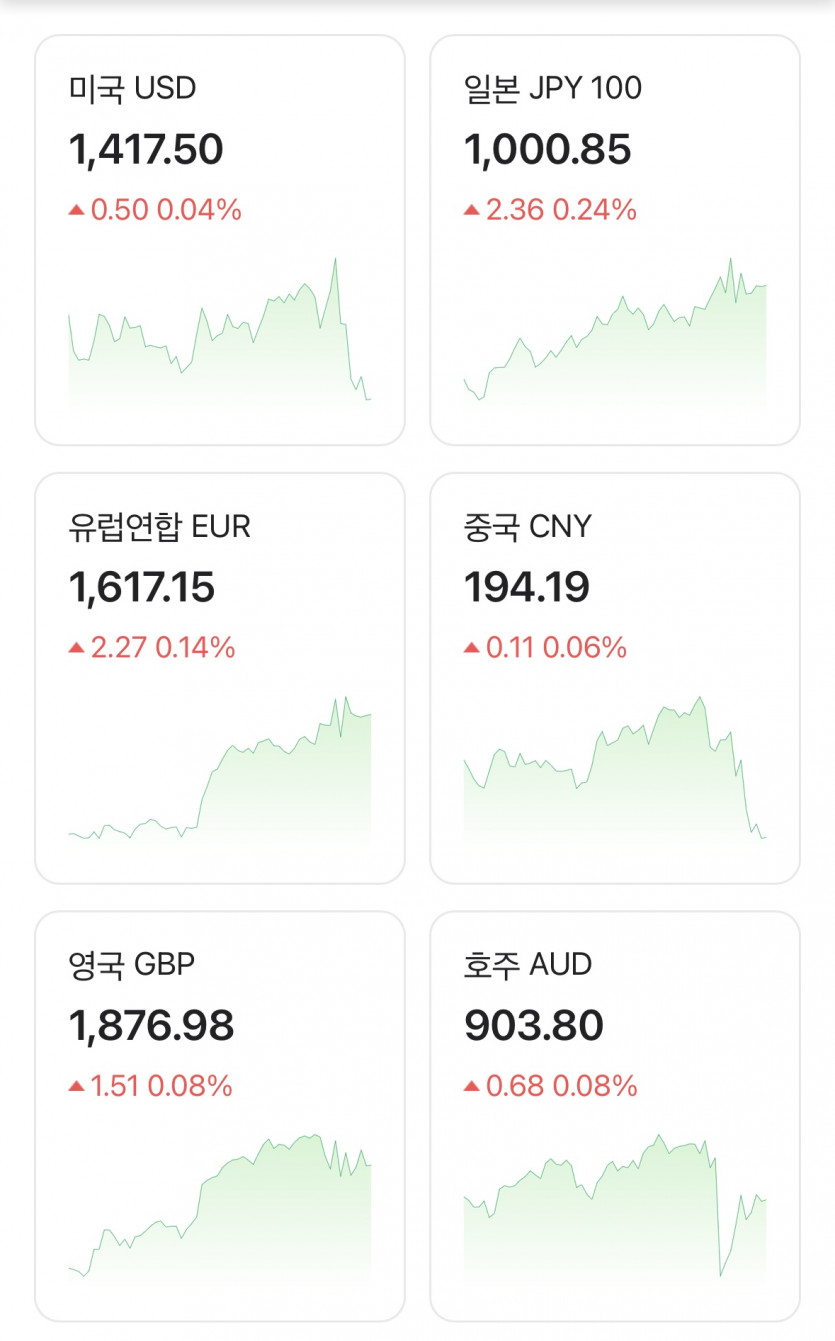Click the red up-triangle on JPY card
This screenshot has width=835, height=1341.
[471, 210]
